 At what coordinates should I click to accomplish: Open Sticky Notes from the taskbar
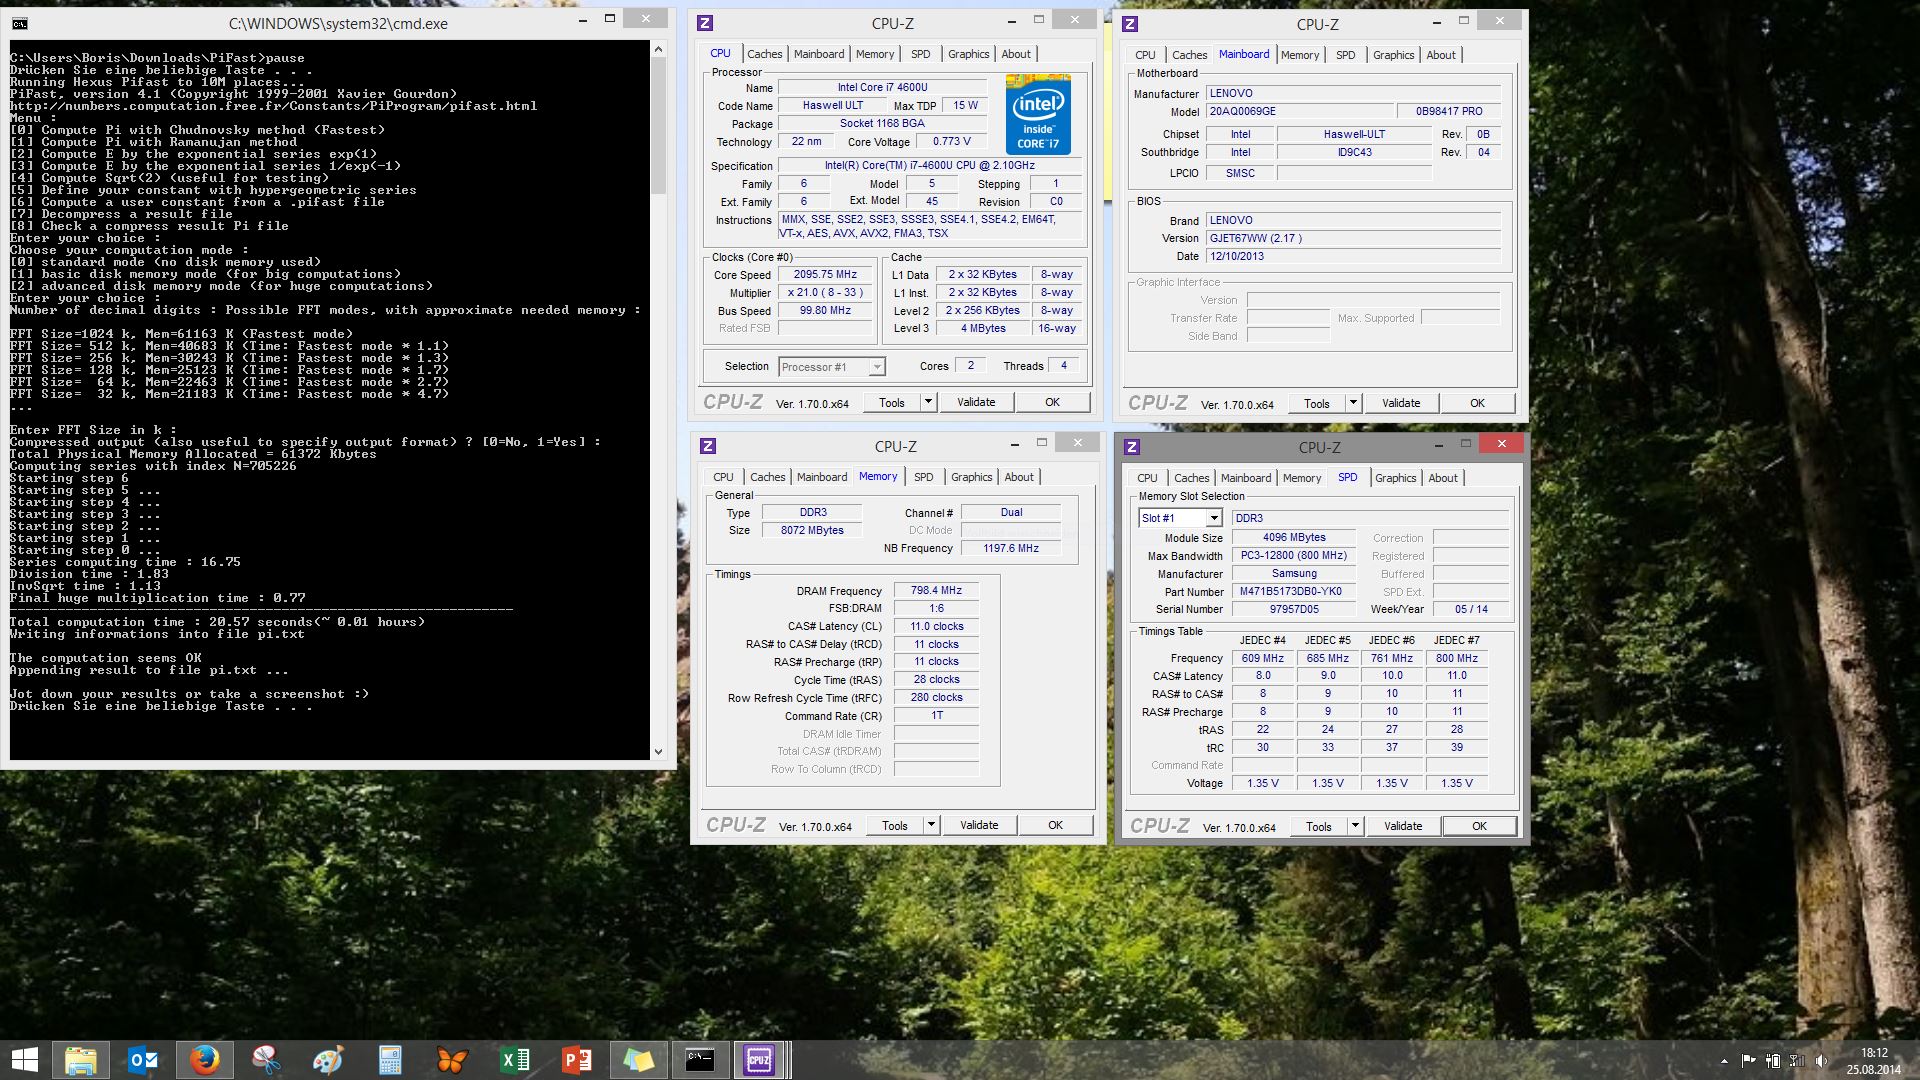pyautogui.click(x=638, y=1059)
